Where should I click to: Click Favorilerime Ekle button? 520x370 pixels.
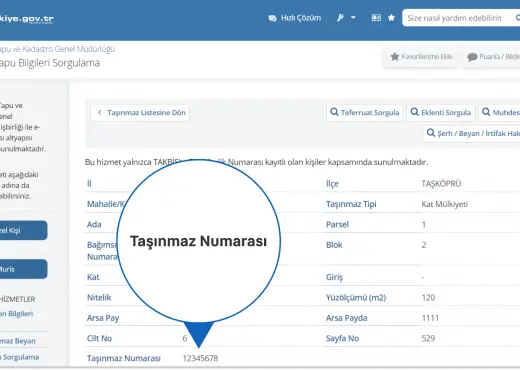(x=421, y=57)
